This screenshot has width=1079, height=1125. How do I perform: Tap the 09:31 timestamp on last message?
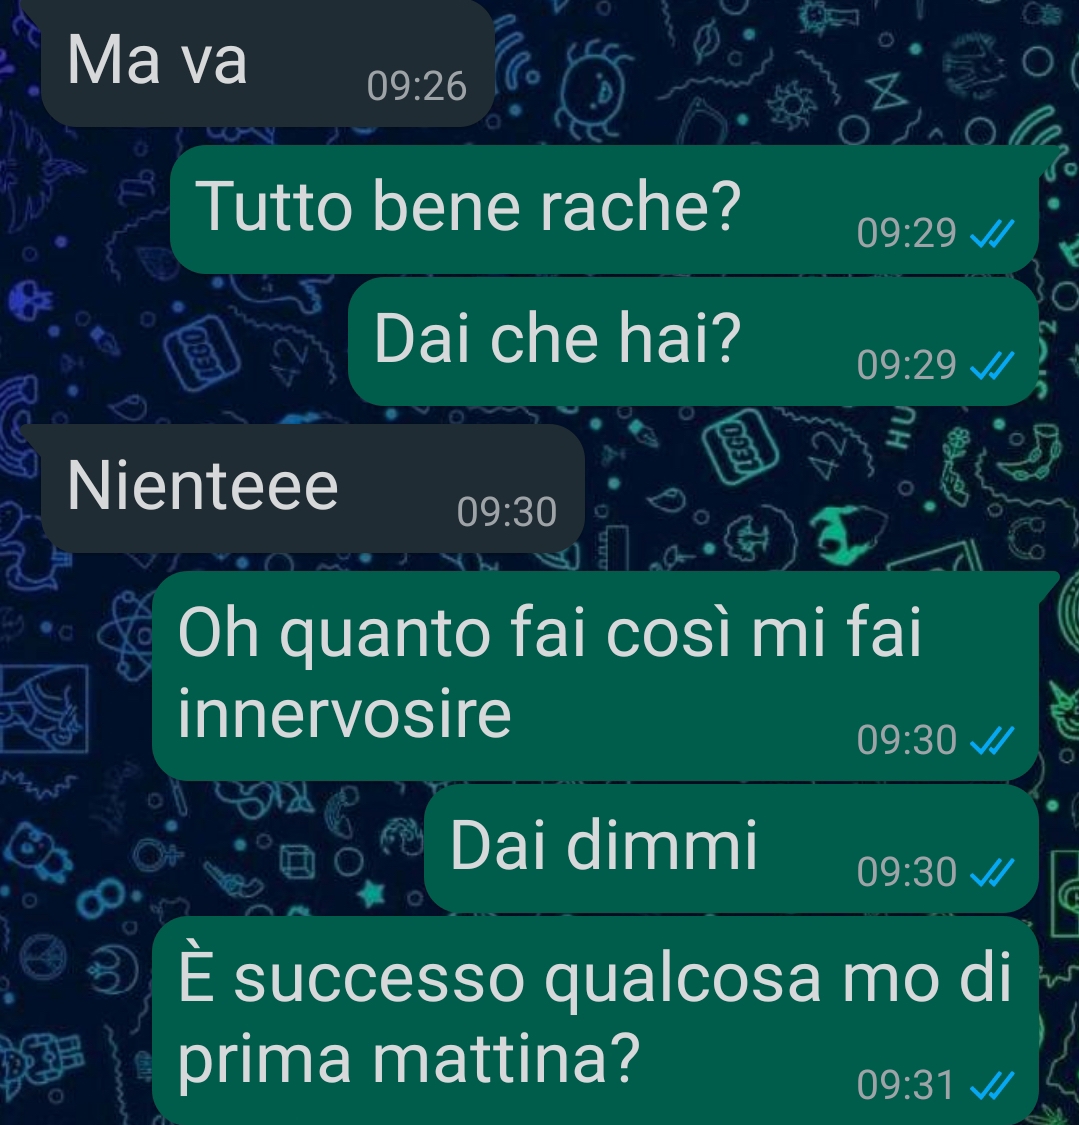coord(905,1085)
